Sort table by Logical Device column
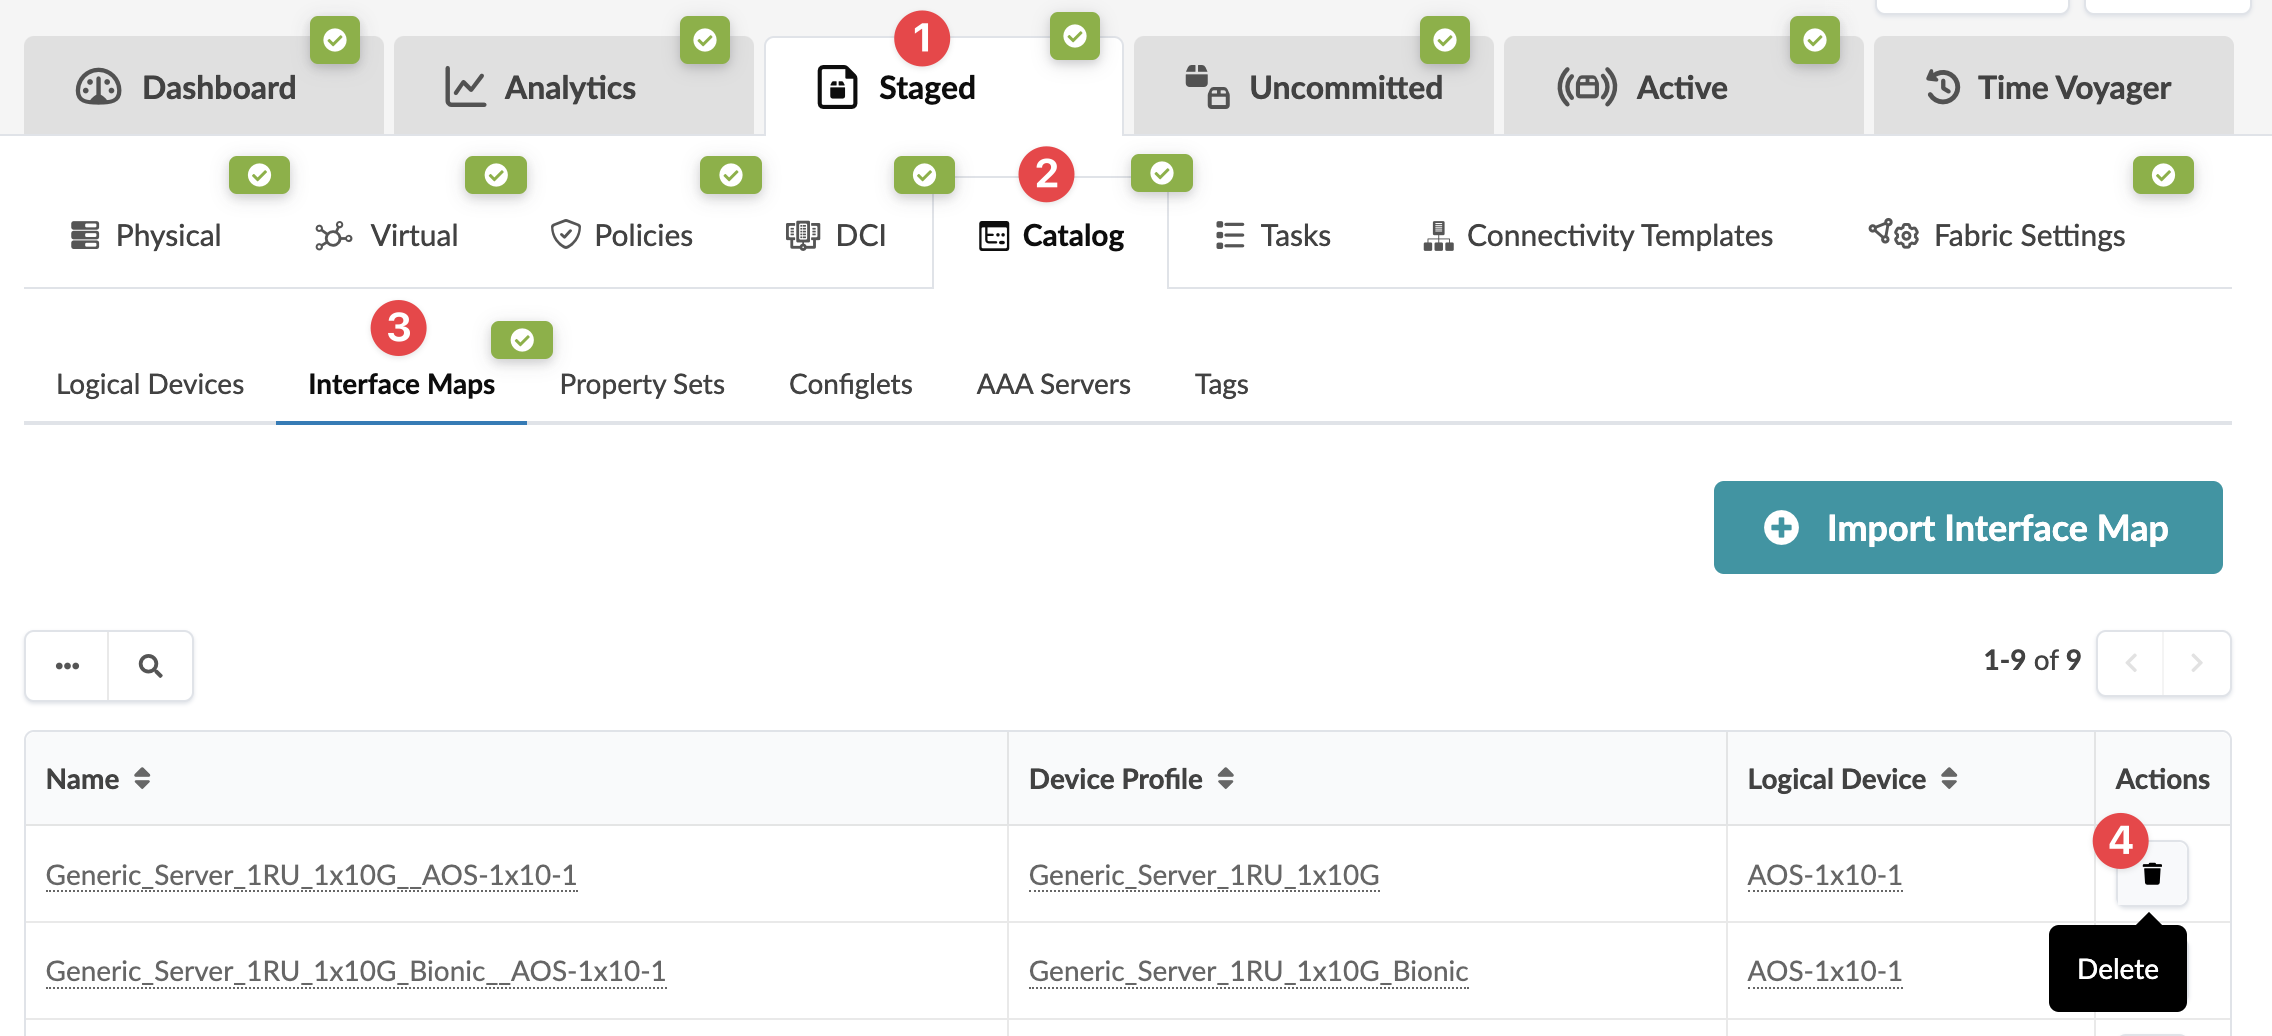Viewport: 2272px width, 1036px height. point(1949,779)
